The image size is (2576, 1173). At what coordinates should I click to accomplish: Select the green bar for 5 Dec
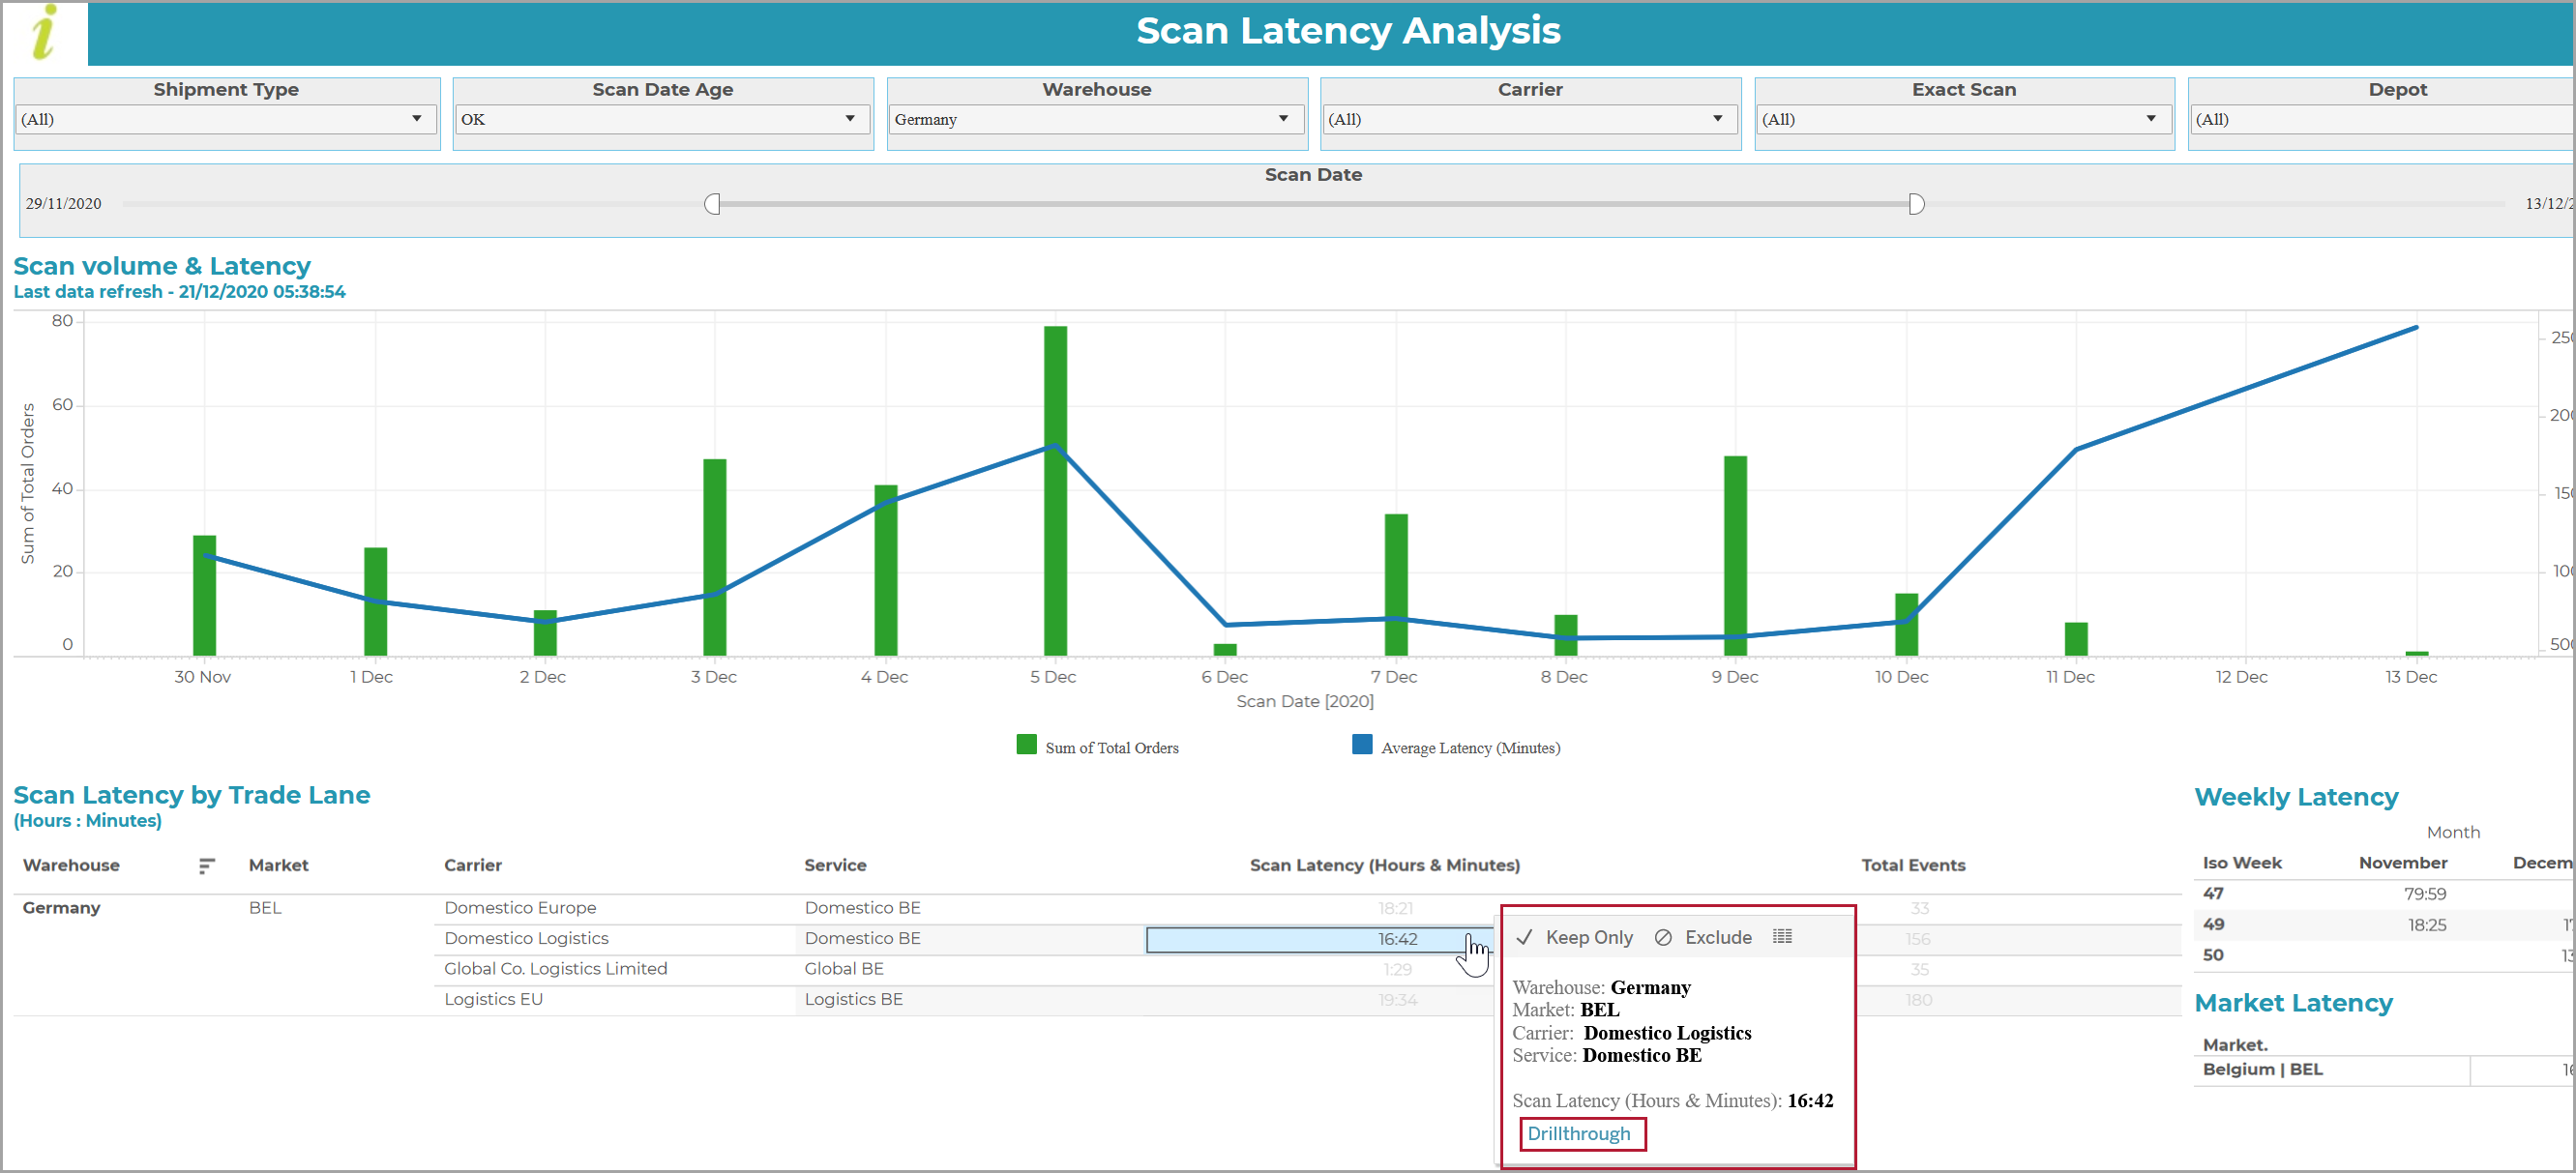pos(1055,491)
